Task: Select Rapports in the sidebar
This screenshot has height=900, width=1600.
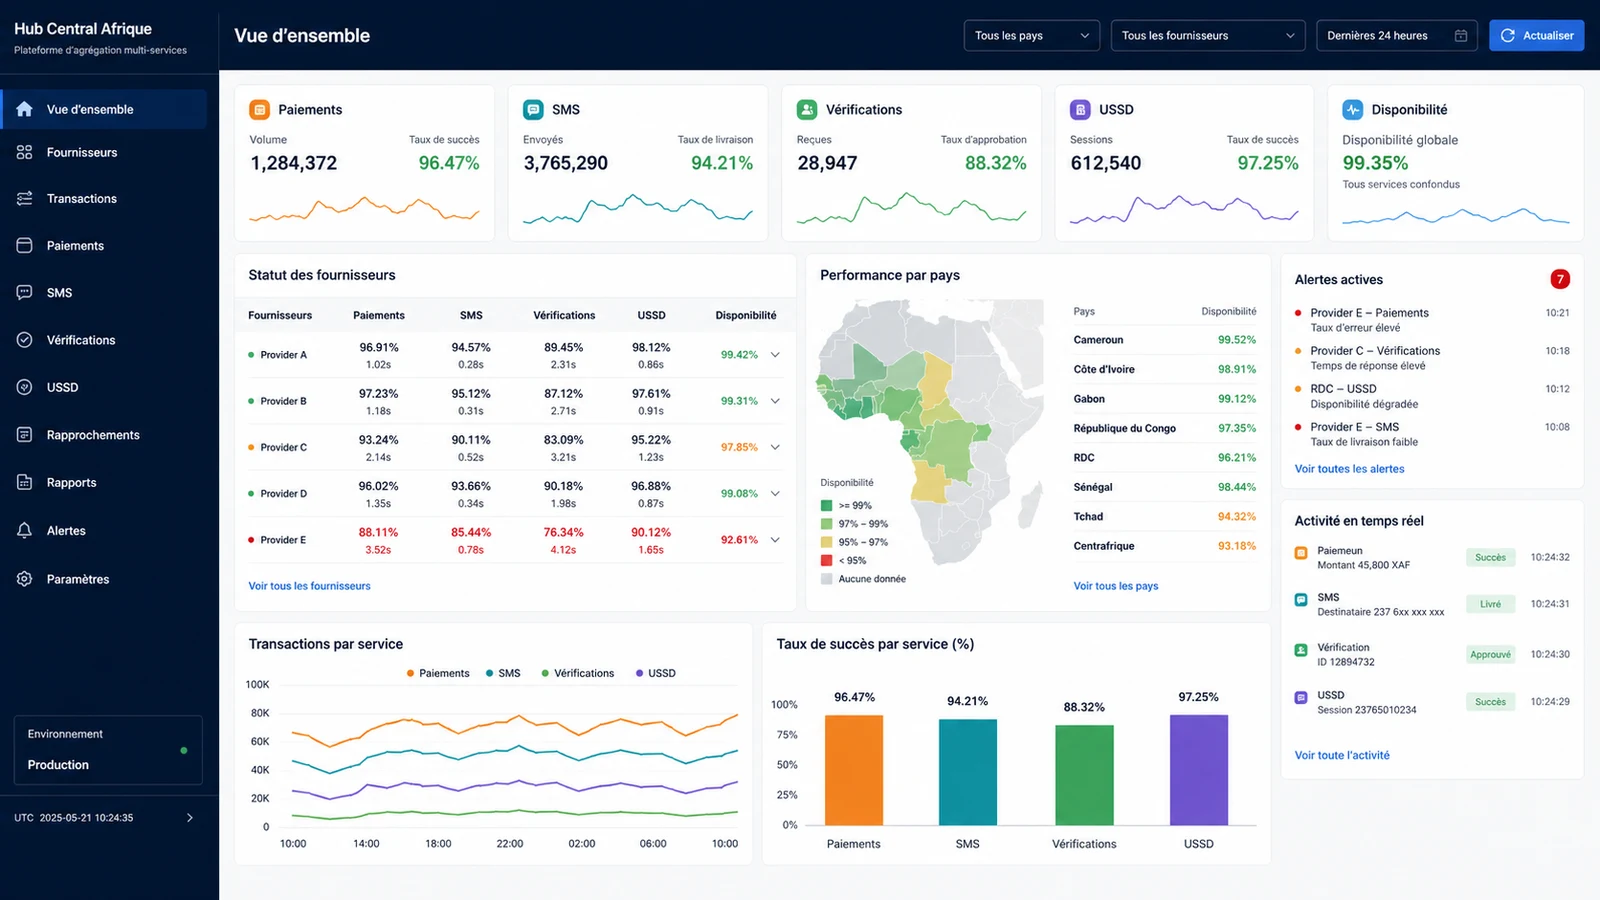Action: 104,482
